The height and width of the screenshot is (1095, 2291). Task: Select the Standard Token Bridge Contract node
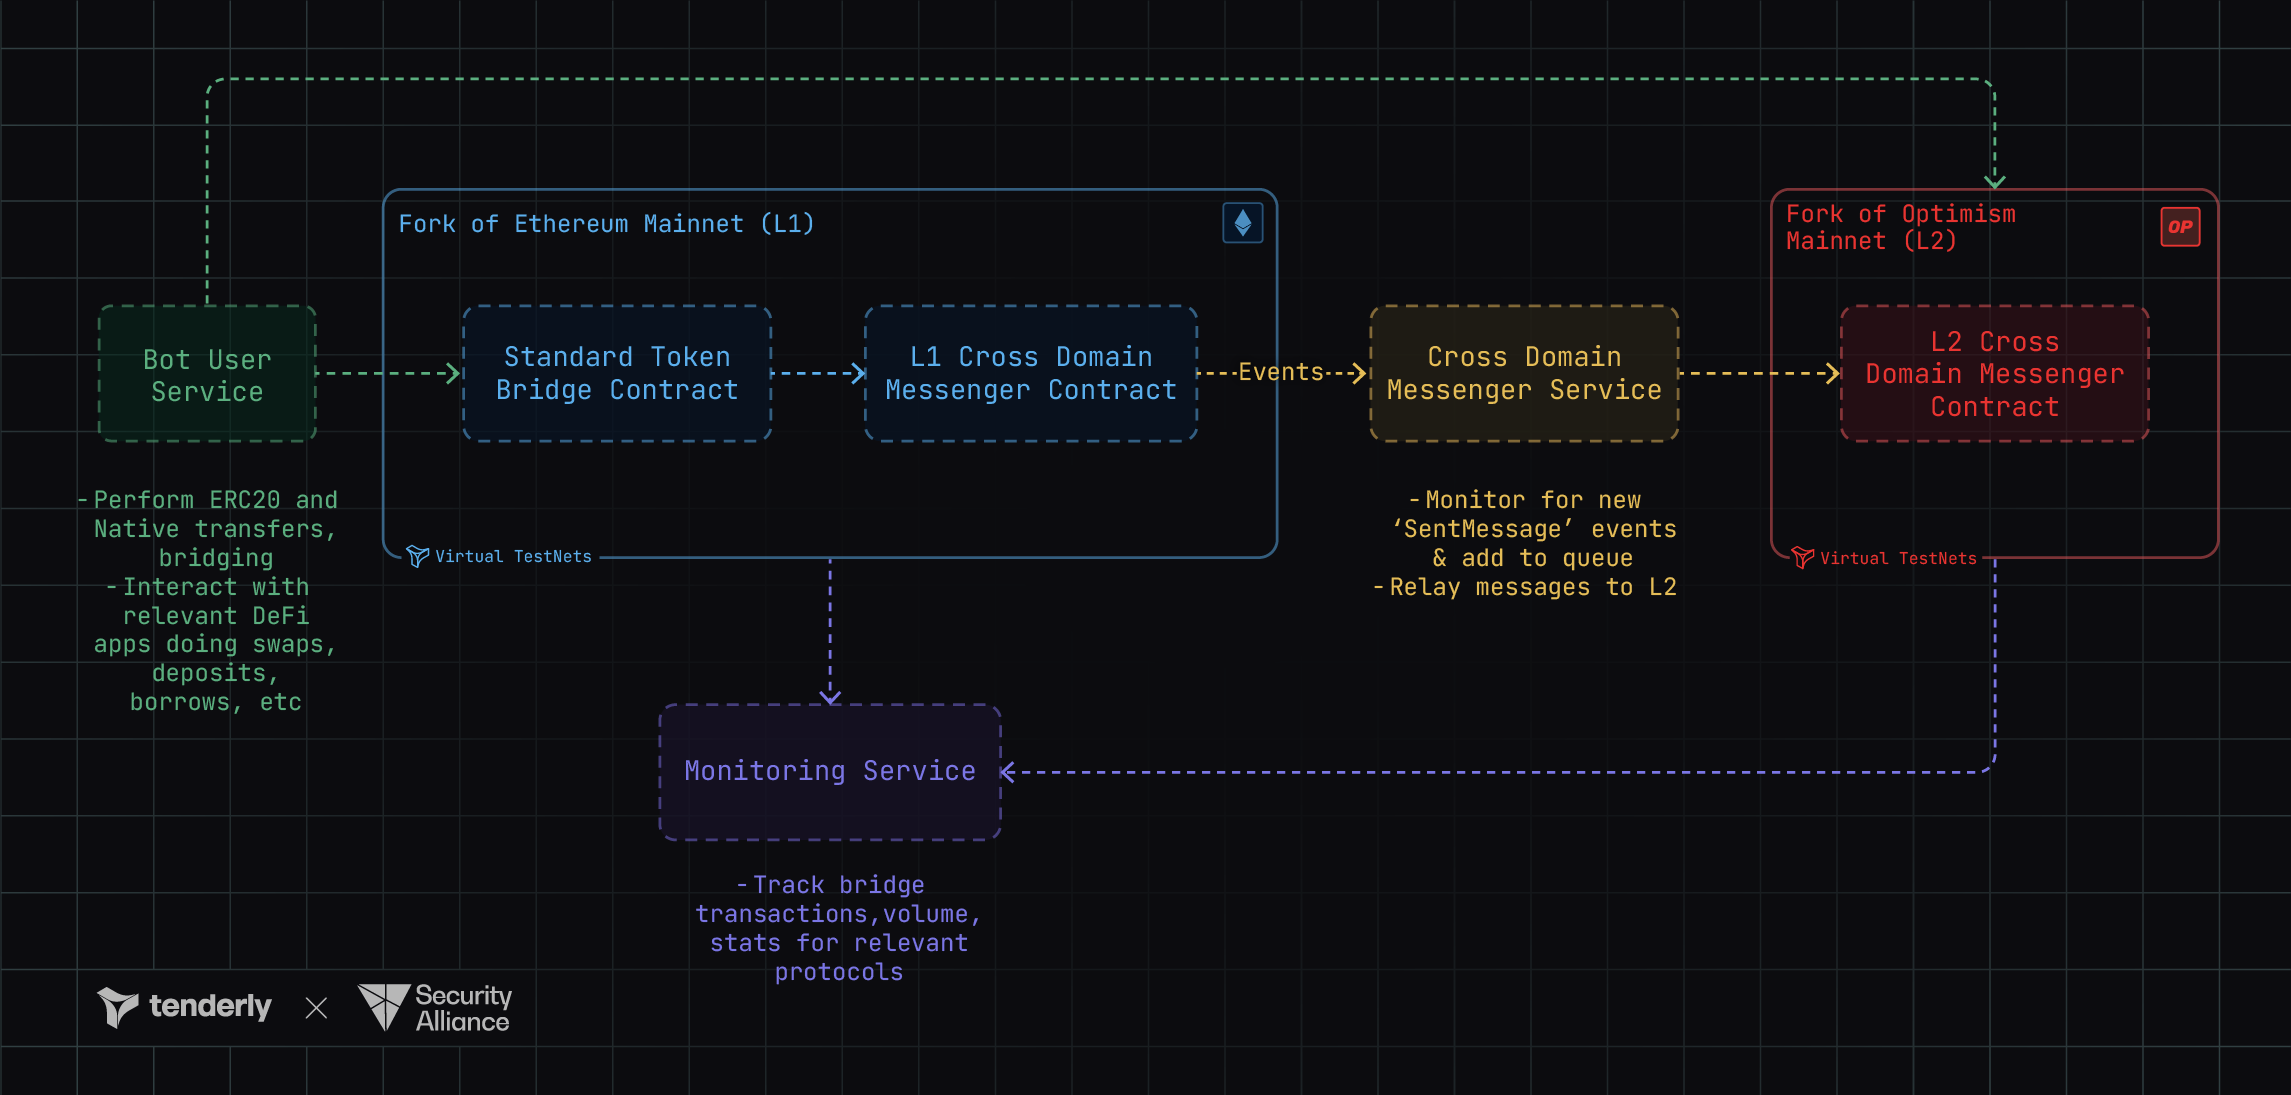(617, 374)
